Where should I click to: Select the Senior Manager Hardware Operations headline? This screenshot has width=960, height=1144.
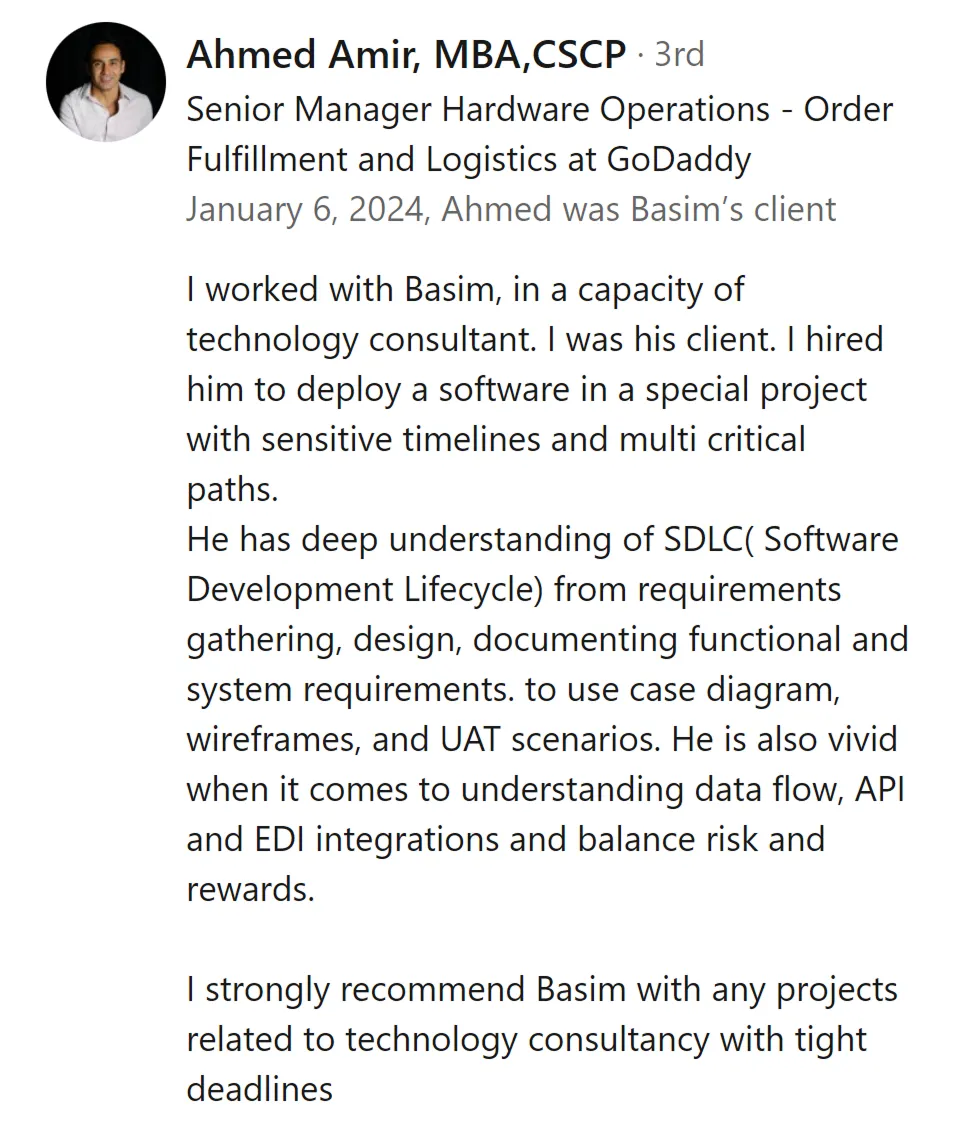[540, 134]
